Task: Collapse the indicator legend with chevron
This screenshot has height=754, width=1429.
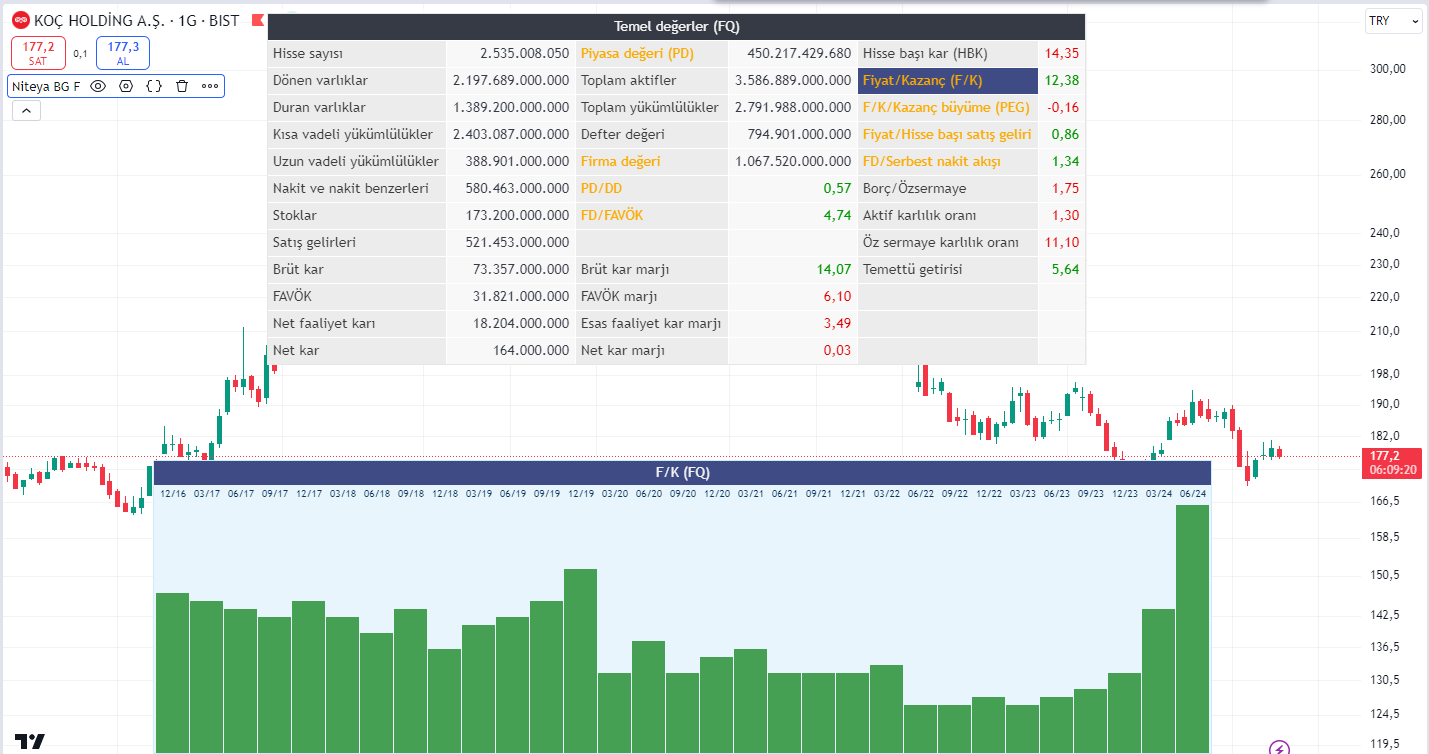Action: pos(26,111)
